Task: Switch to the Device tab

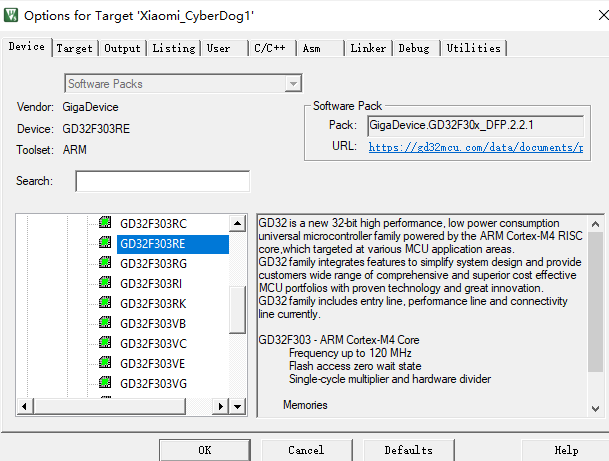Action: coord(27,47)
